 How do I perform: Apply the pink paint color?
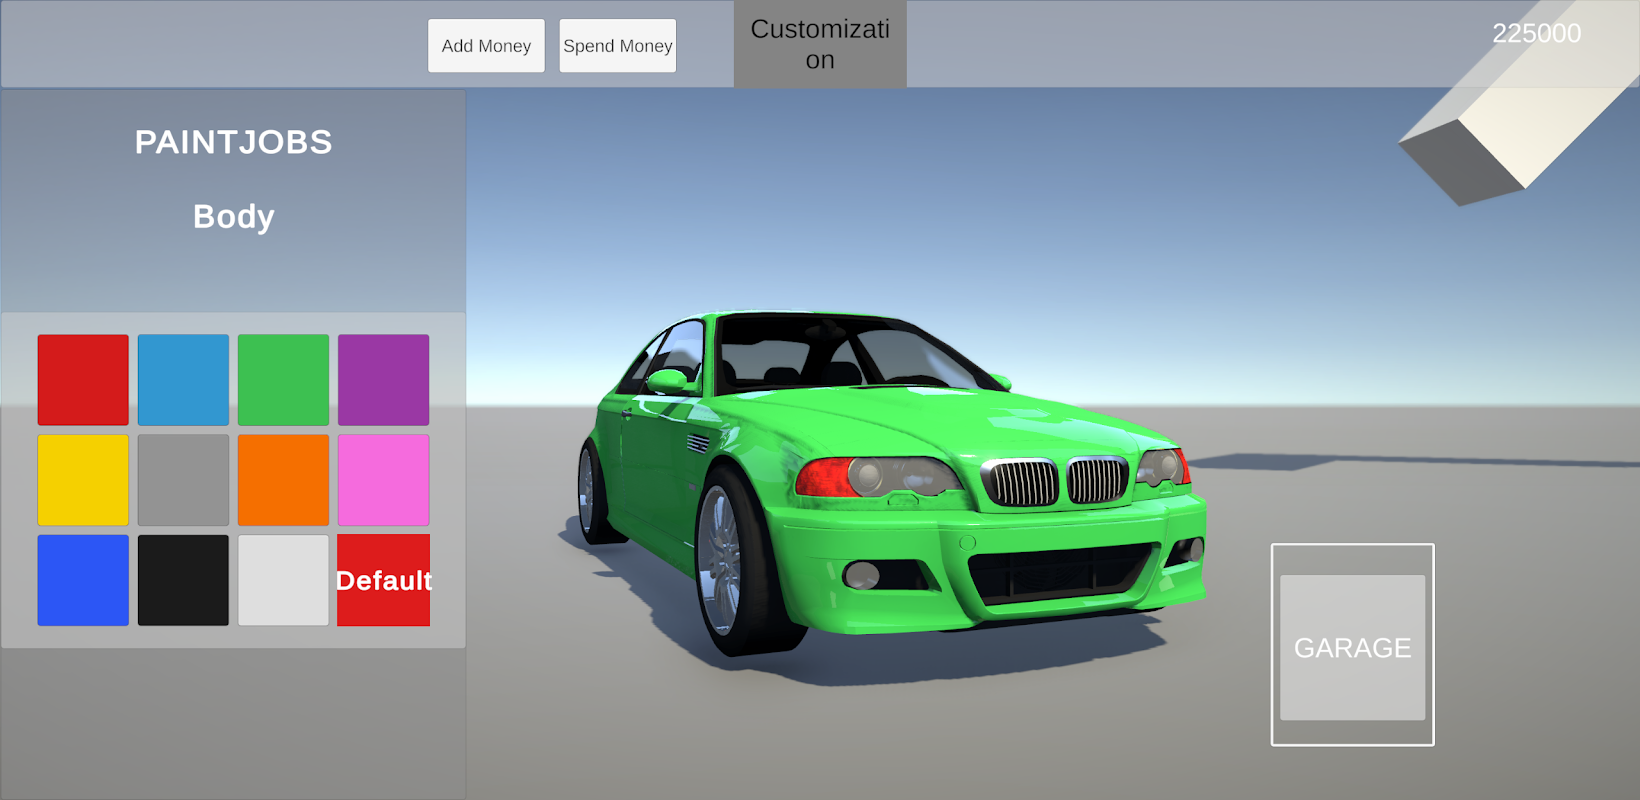(x=383, y=480)
